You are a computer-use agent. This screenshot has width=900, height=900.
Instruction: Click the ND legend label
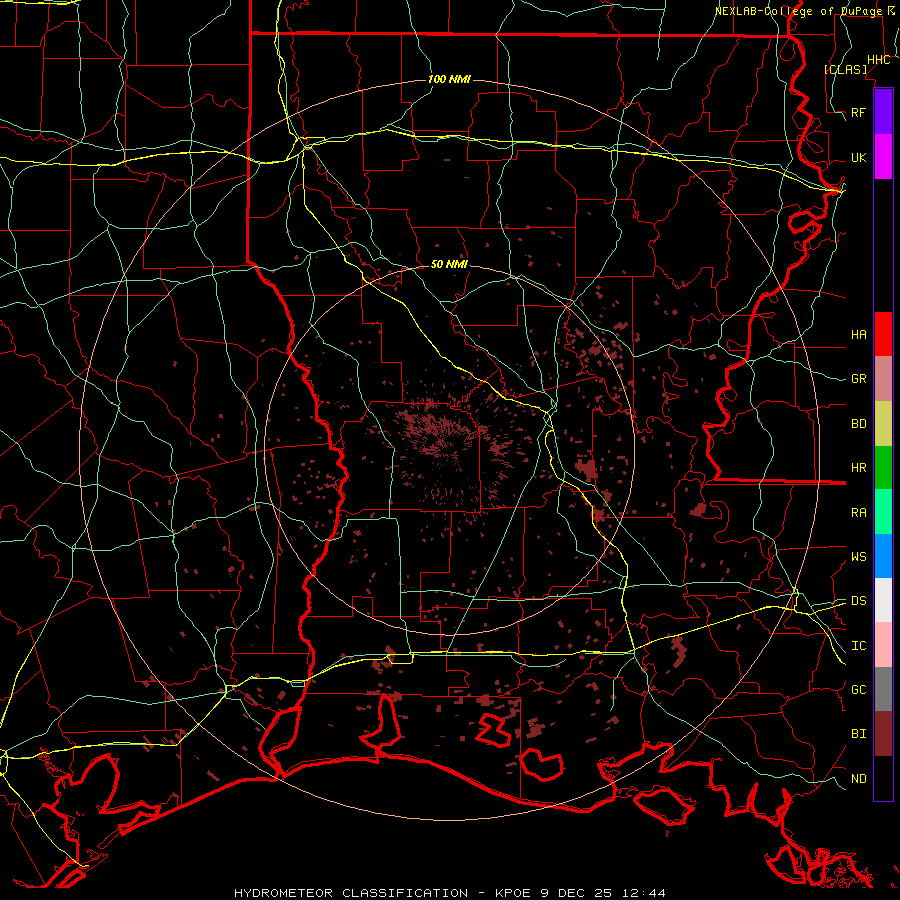(859, 779)
